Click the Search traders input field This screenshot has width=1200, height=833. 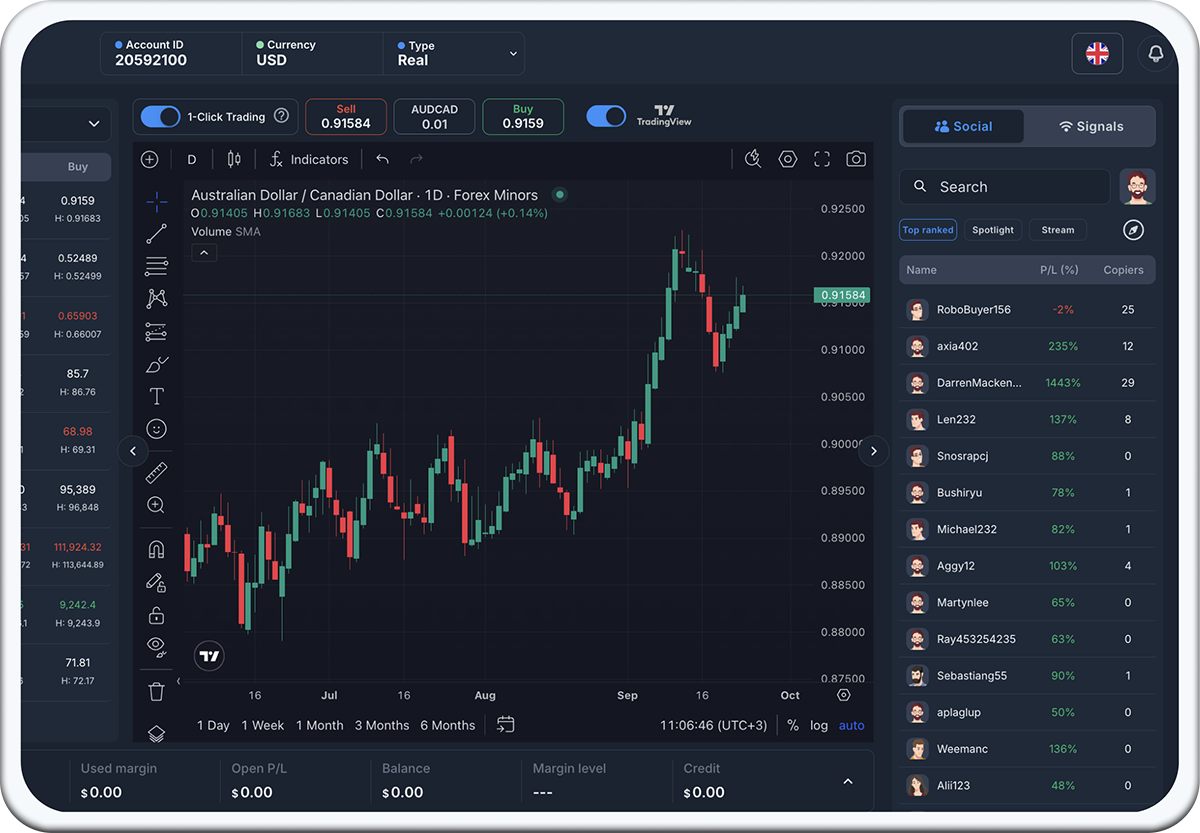pos(1005,187)
